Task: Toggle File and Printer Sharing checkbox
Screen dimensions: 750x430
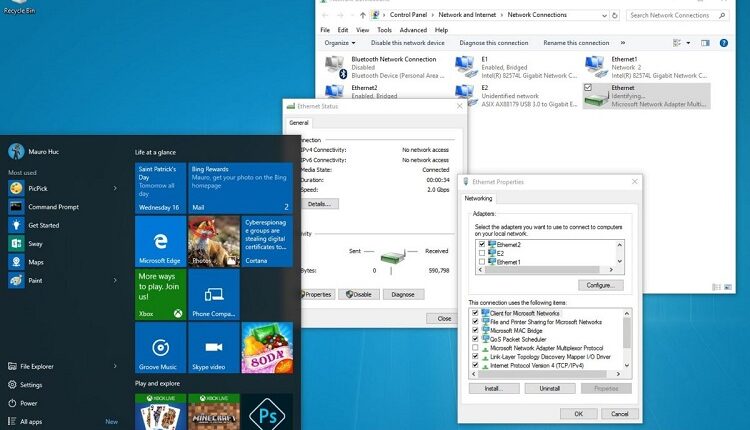Action: point(475,321)
